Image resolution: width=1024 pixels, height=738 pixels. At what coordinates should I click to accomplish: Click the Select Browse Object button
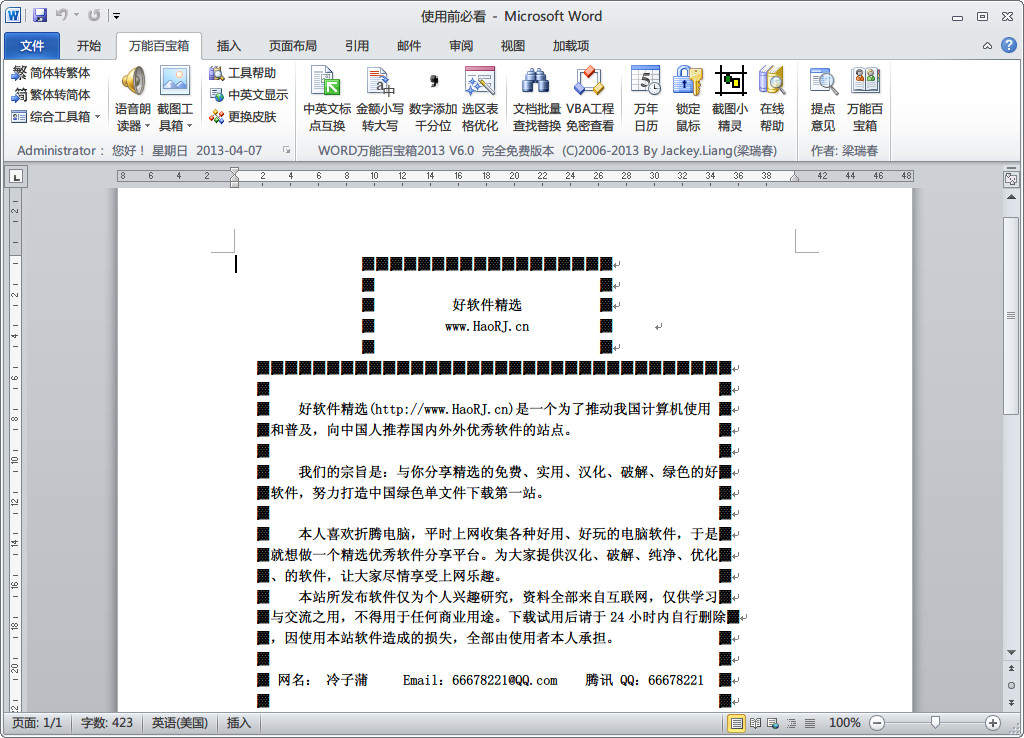pos(1011,685)
